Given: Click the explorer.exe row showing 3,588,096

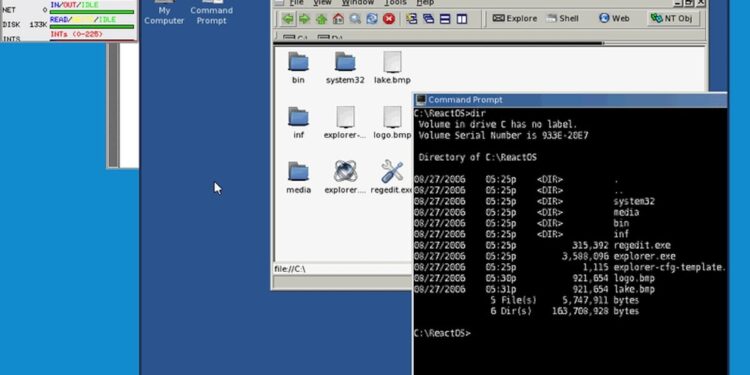Looking at the screenshot, I should (545, 256).
